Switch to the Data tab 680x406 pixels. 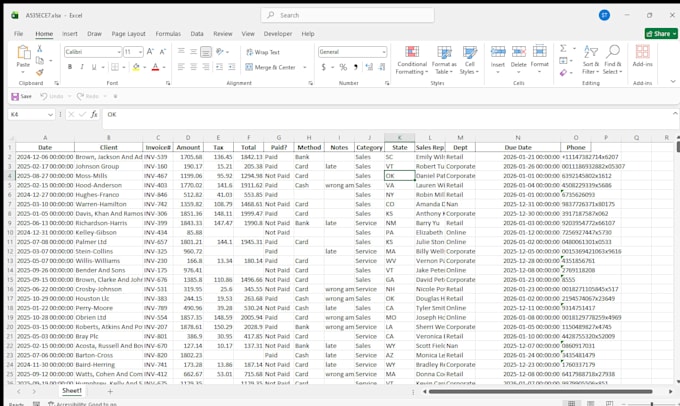tap(197, 33)
